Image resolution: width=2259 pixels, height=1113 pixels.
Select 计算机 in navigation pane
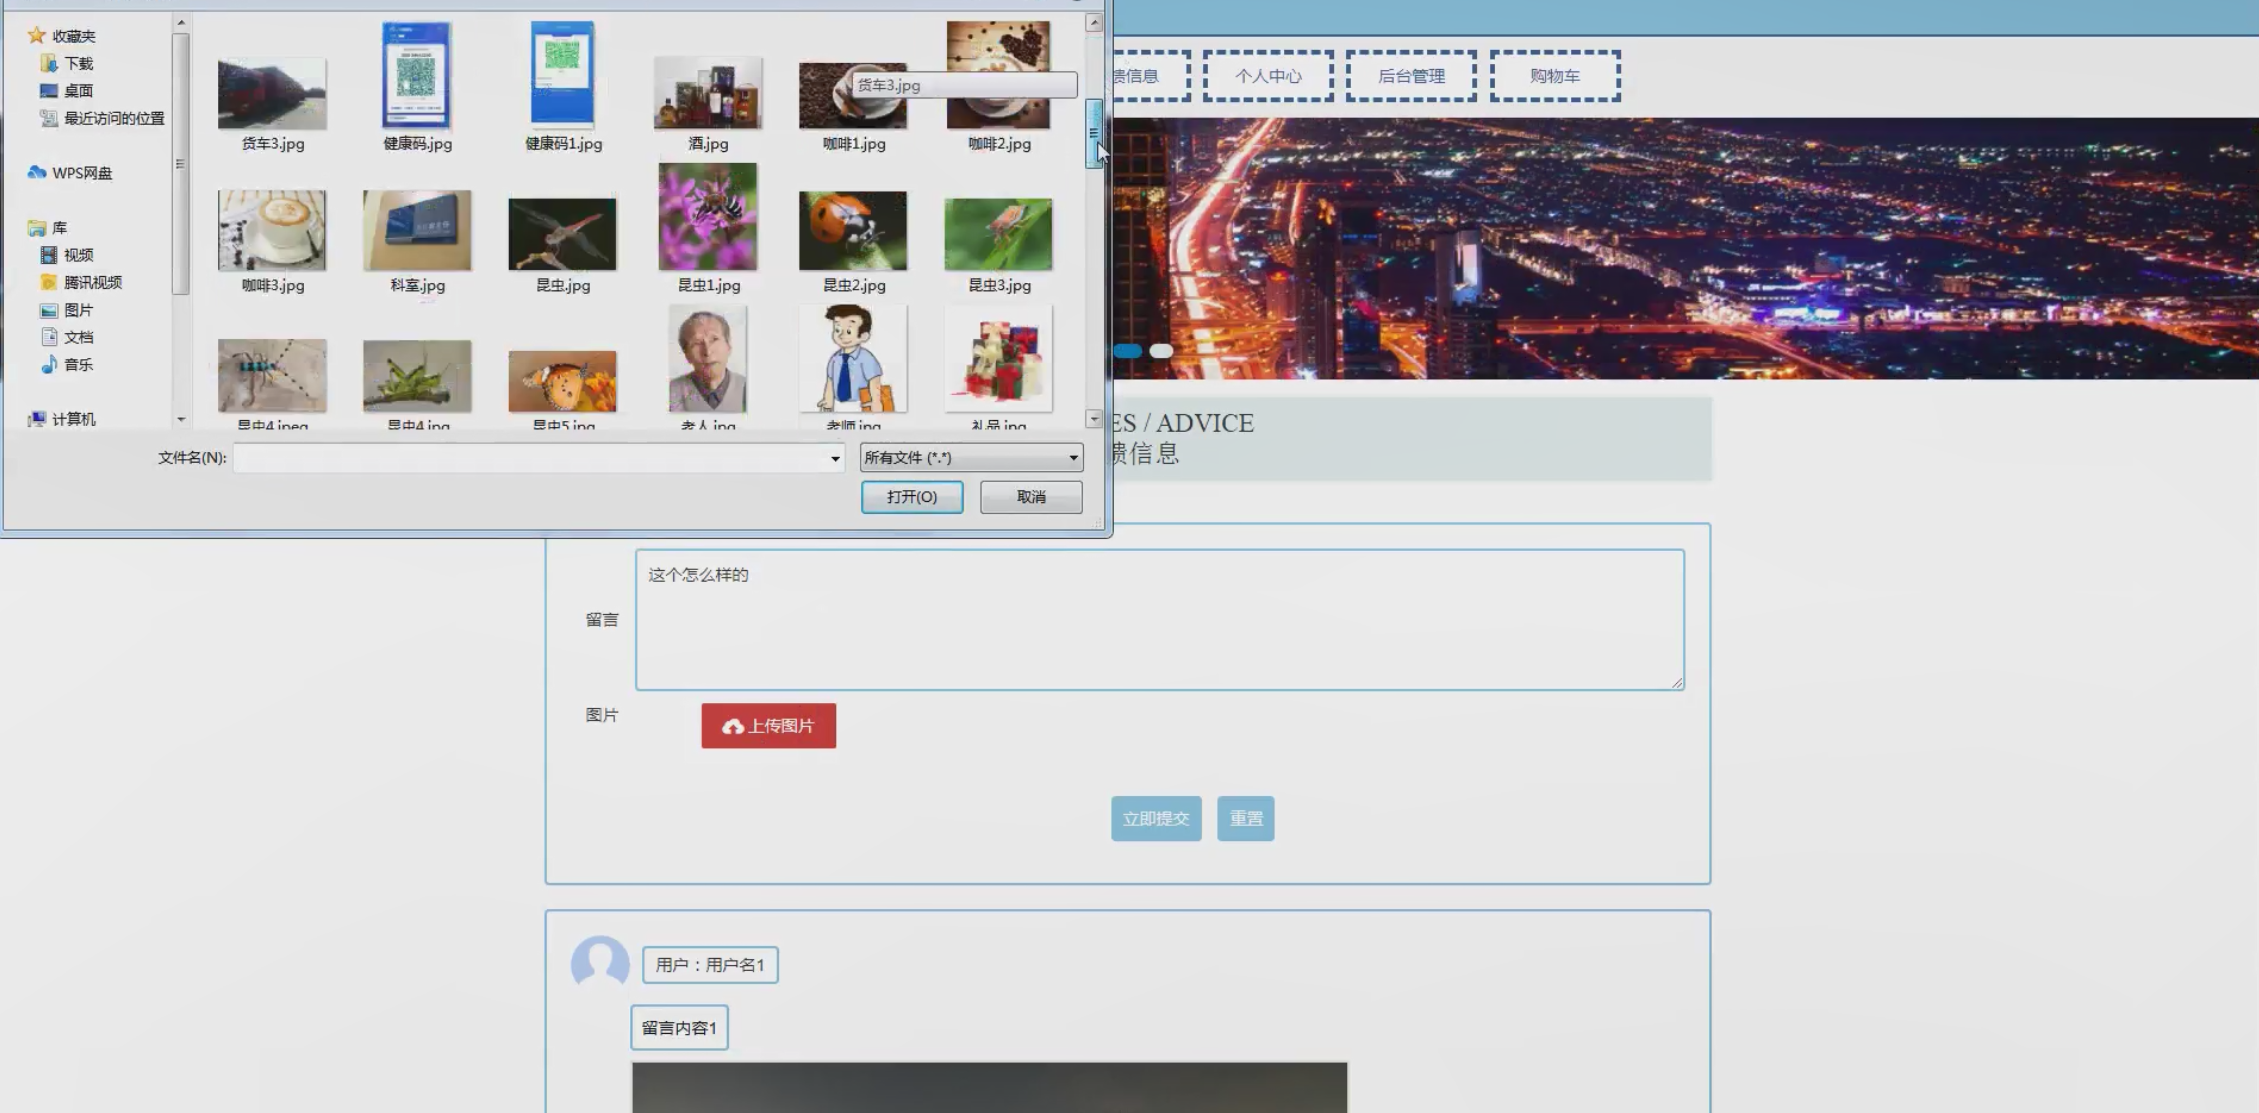coord(73,419)
